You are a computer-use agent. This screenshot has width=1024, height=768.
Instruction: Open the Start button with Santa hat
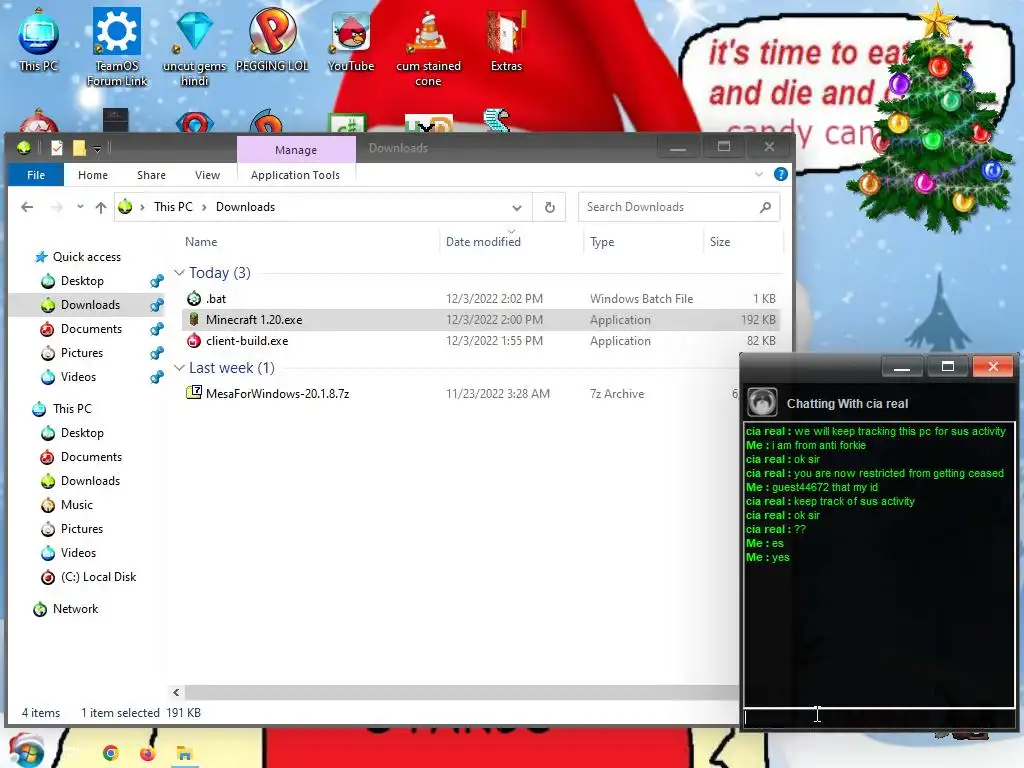[x=25, y=751]
